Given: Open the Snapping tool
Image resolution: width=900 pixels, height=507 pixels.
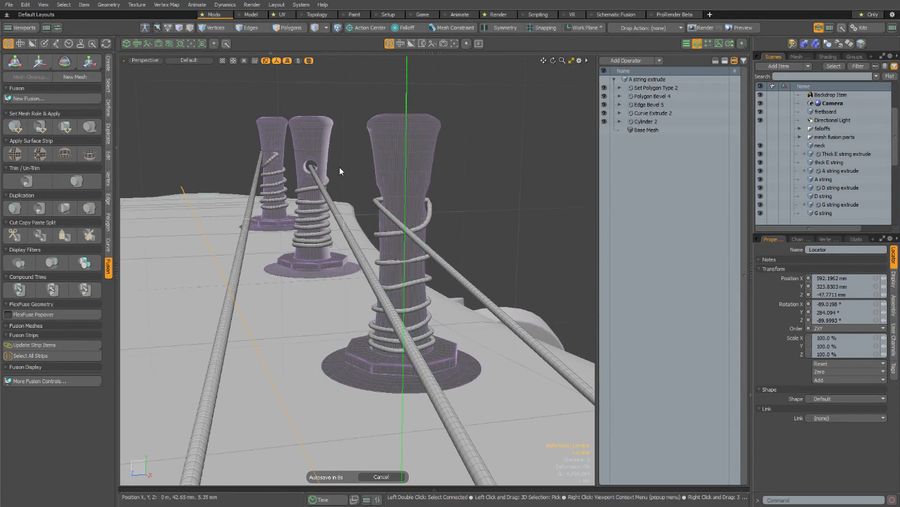Looking at the screenshot, I should [x=541, y=28].
